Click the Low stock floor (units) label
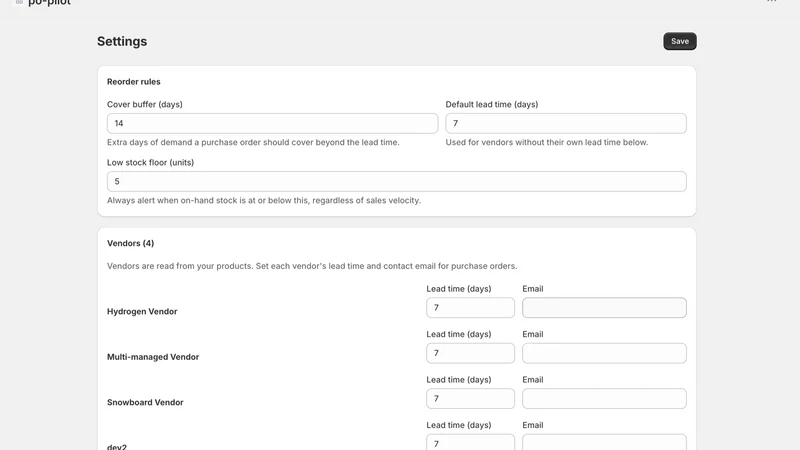Image resolution: width=800 pixels, height=450 pixels. [x=151, y=162]
